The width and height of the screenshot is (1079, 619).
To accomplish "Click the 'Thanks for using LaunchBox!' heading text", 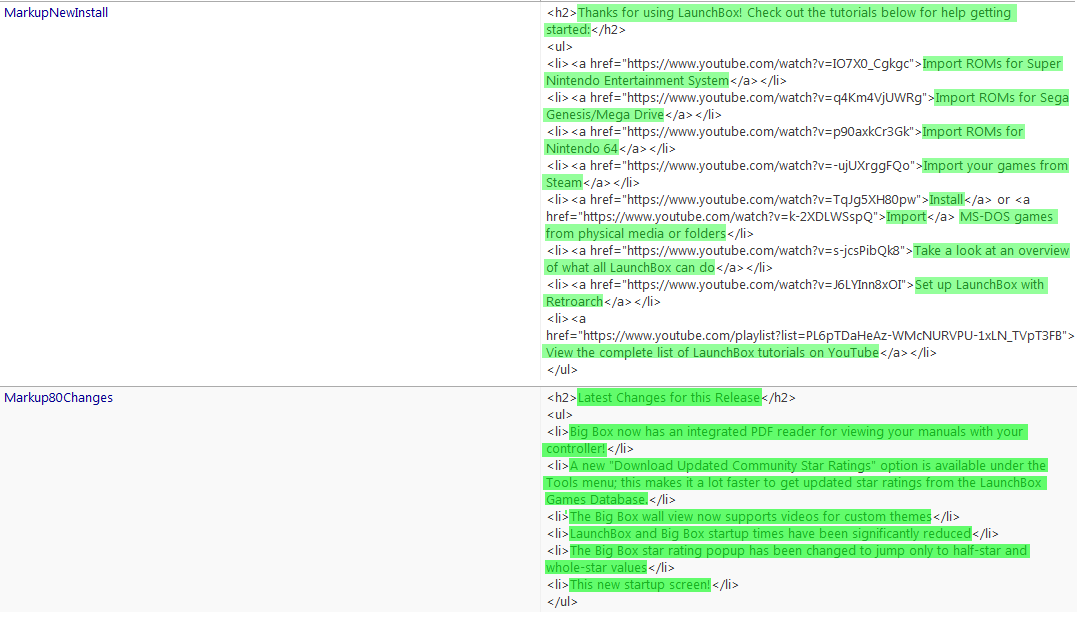I will coord(662,12).
